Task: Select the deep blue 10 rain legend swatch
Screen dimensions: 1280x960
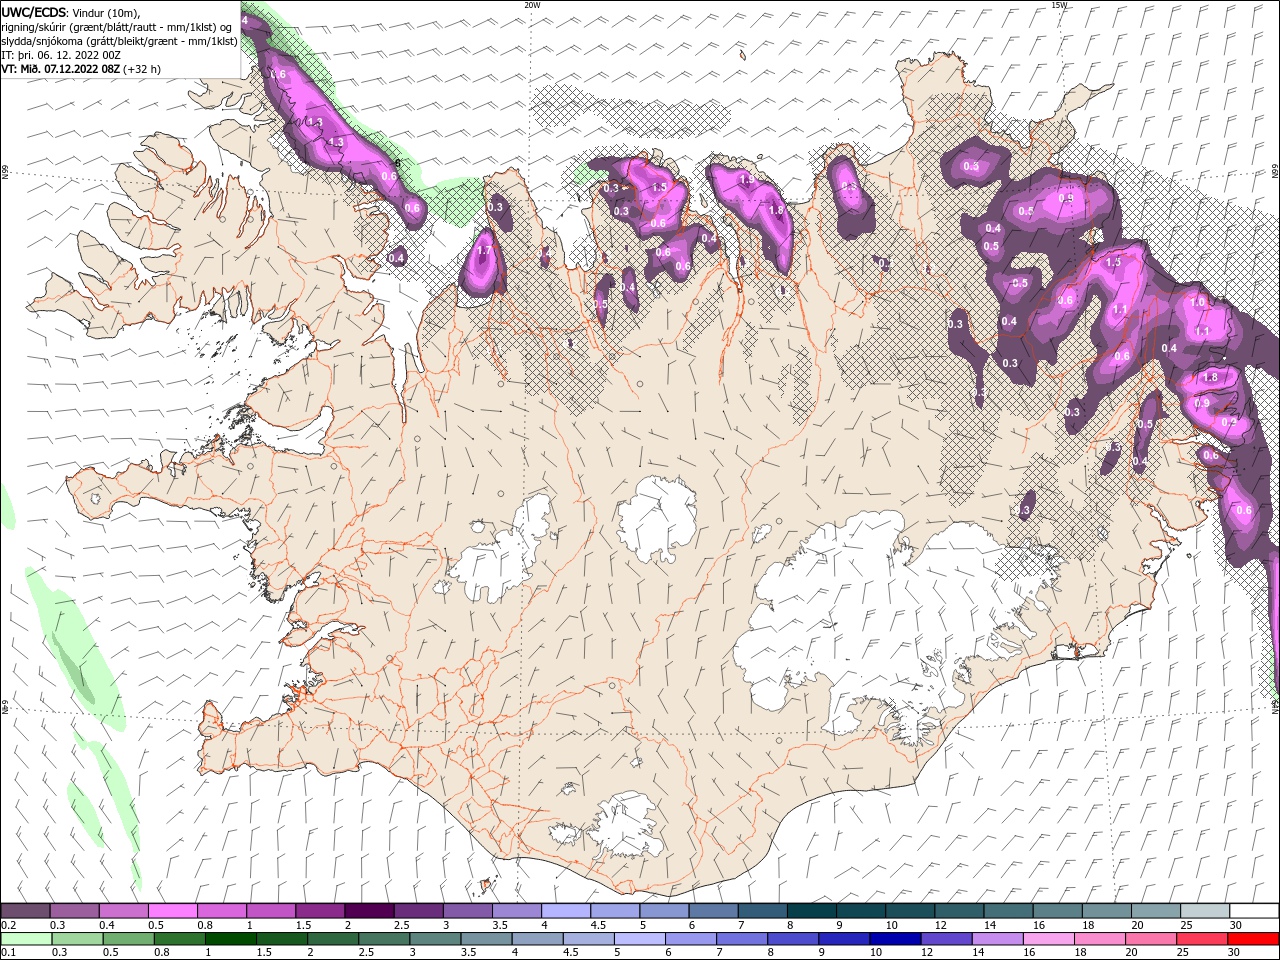Action: 894,938
